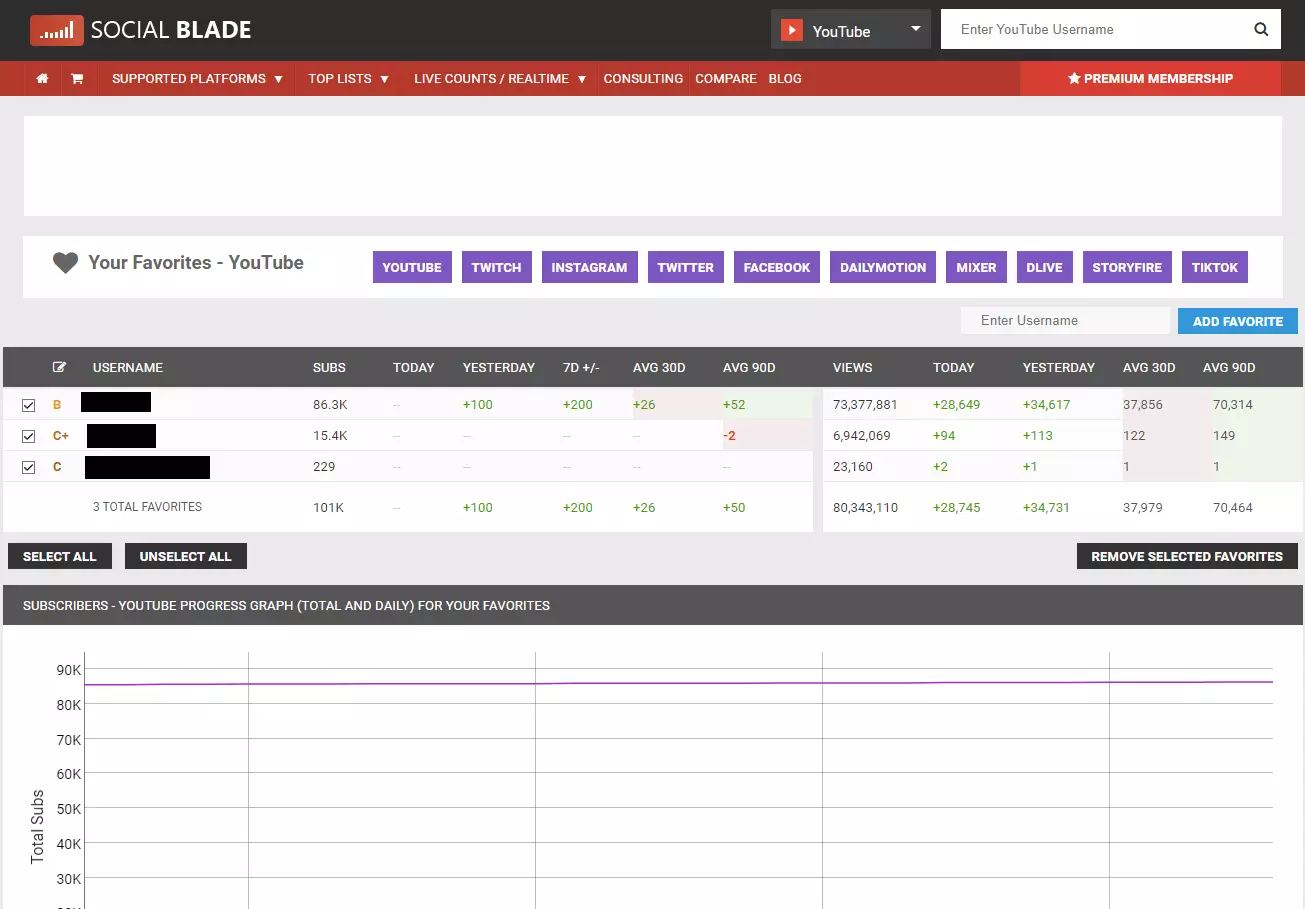Click the YouTube platform logo icon
This screenshot has height=909, width=1305.
[792, 30]
